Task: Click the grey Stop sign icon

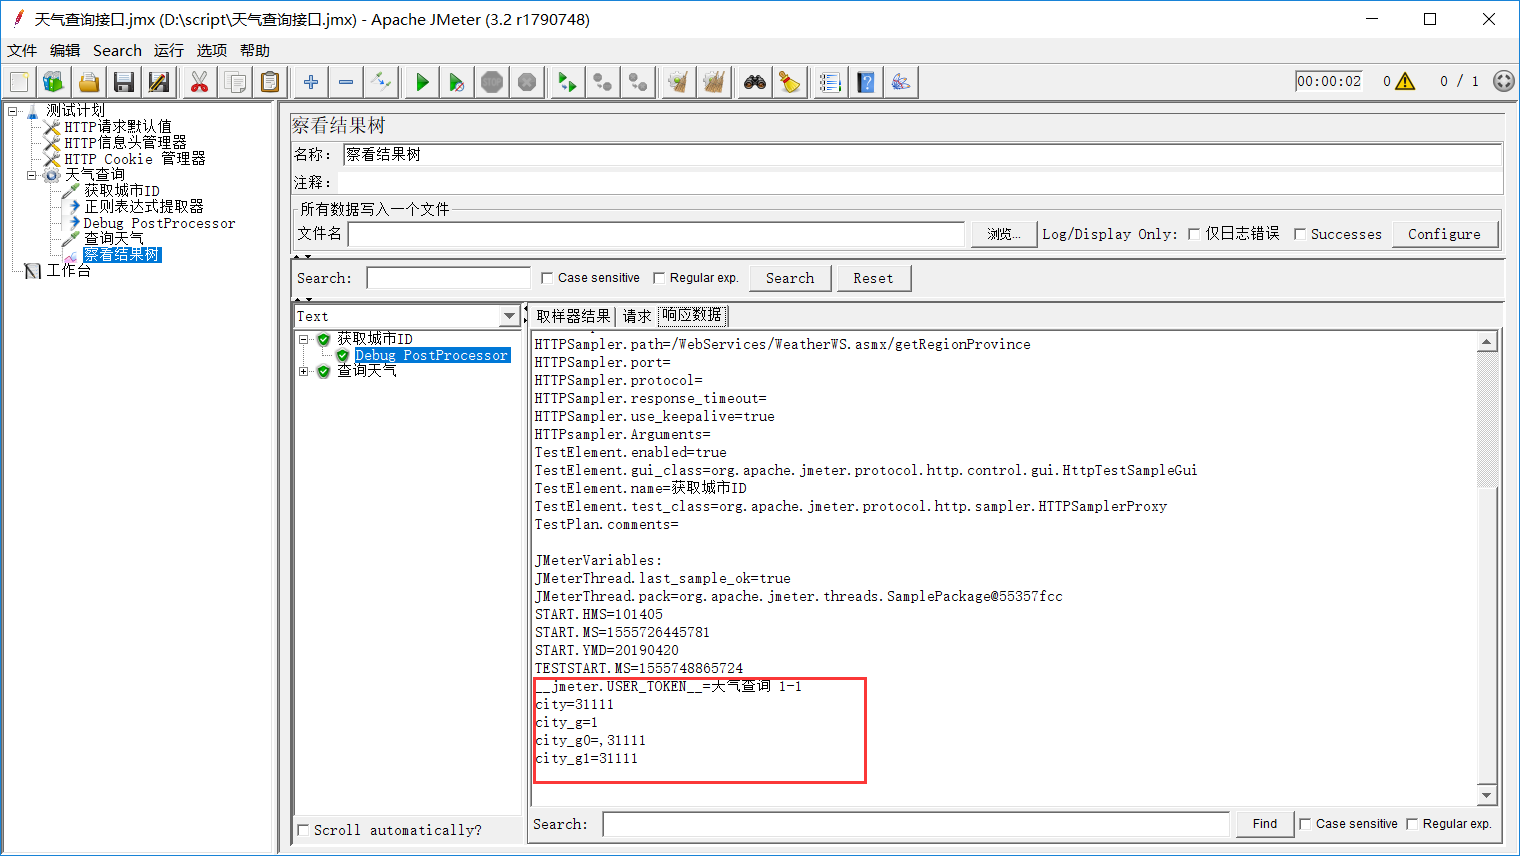Action: 492,82
